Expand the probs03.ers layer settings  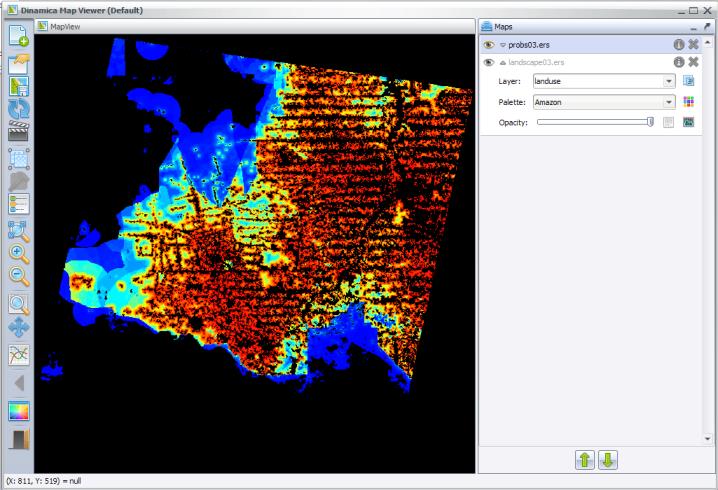504,45
